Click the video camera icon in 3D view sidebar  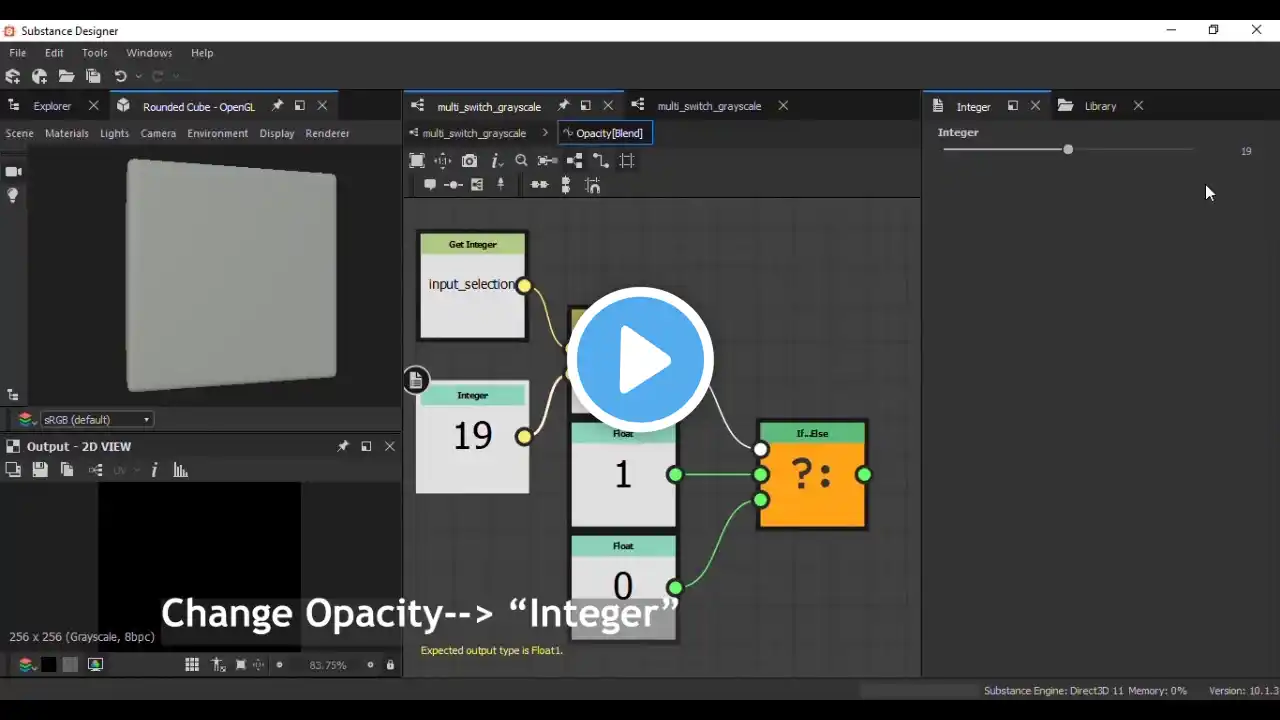13,172
